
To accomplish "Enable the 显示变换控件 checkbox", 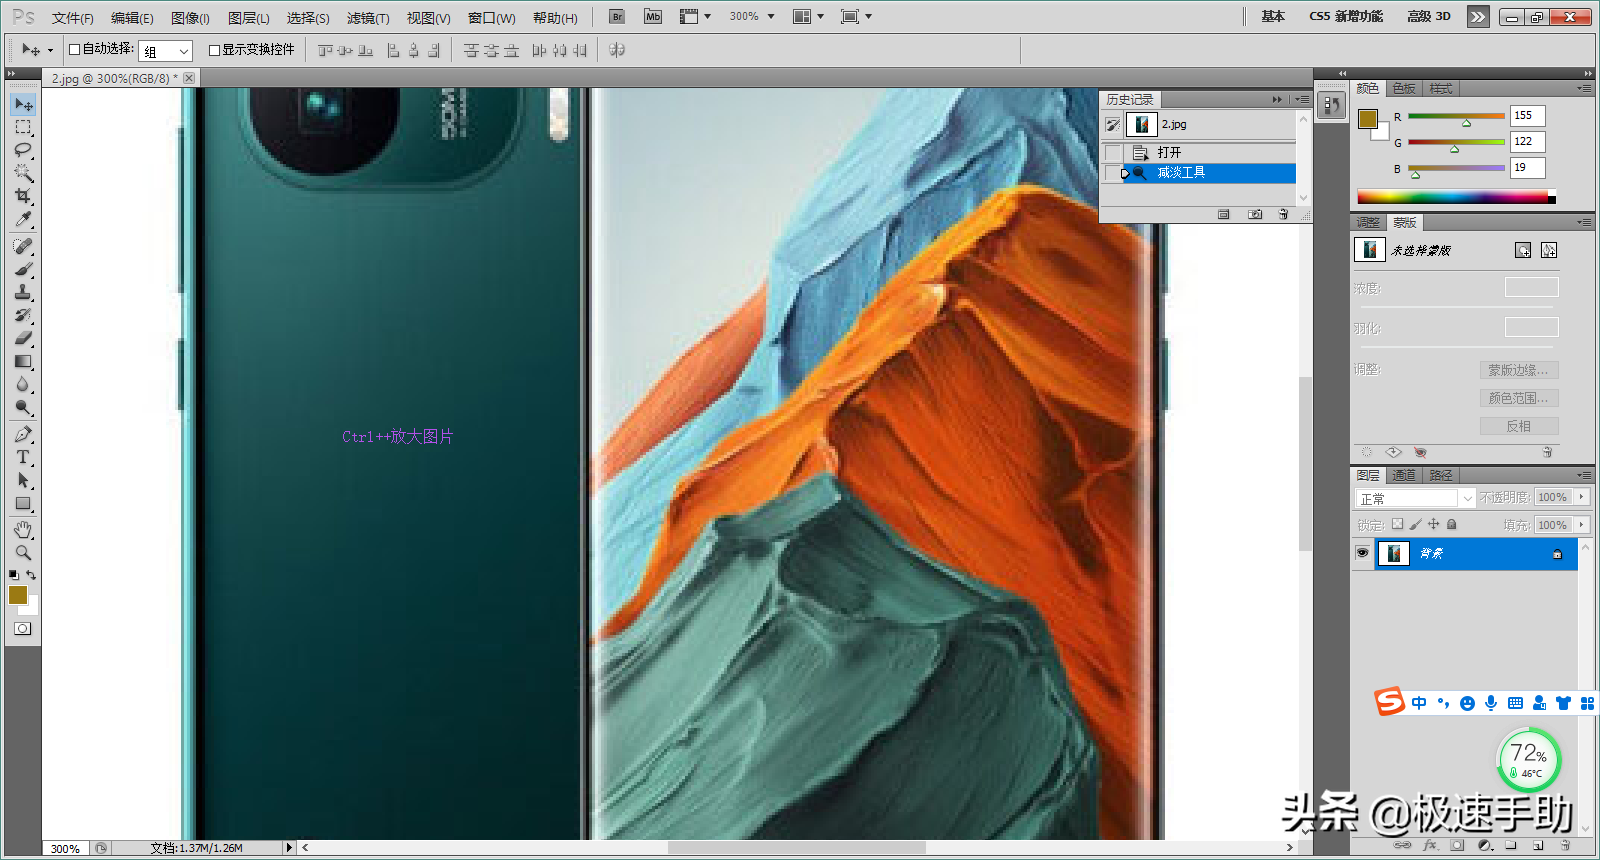I will [x=214, y=50].
